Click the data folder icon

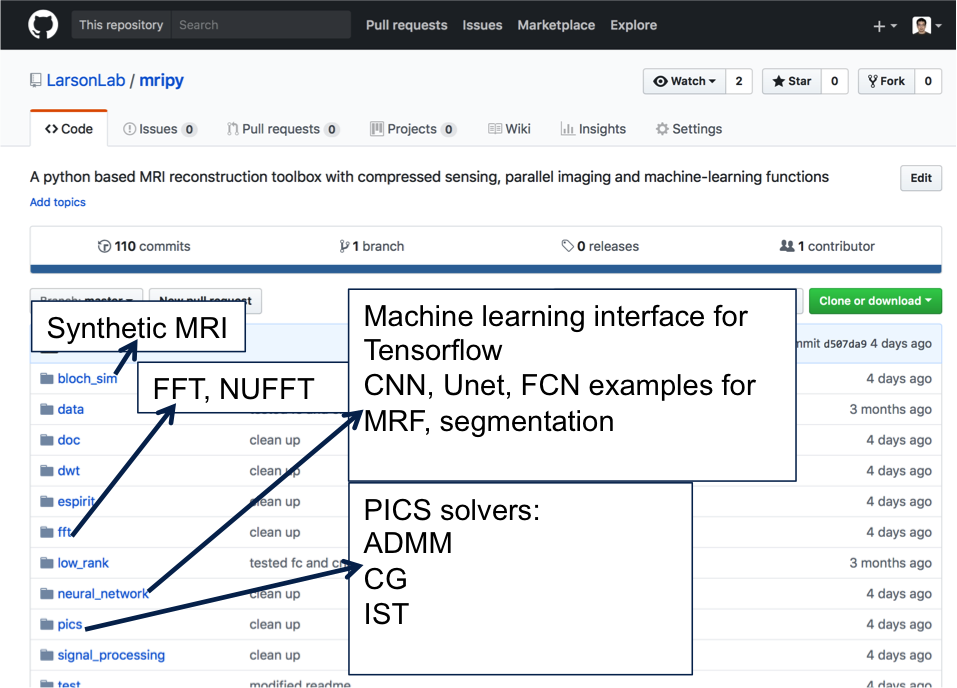46,409
